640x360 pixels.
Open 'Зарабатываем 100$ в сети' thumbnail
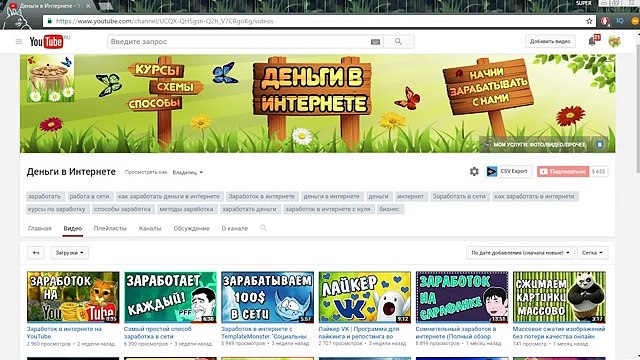(267, 297)
